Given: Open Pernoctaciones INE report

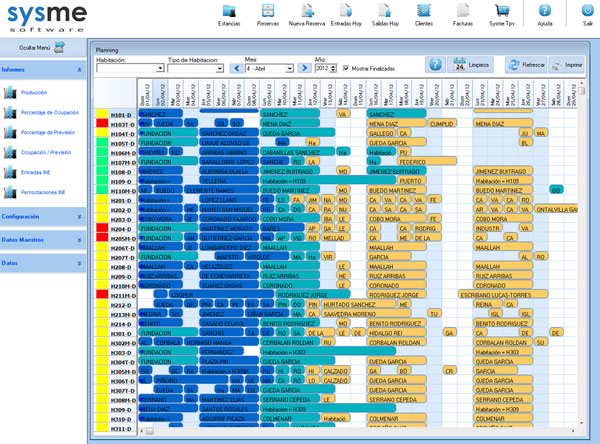Looking at the screenshot, I should point(43,192).
